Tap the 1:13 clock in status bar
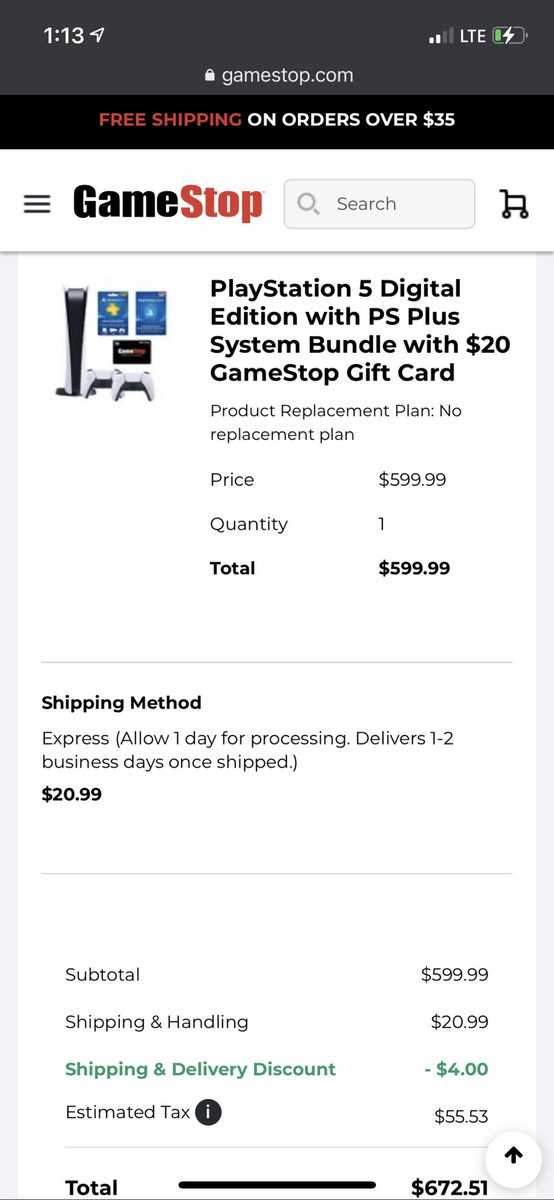 coord(64,35)
